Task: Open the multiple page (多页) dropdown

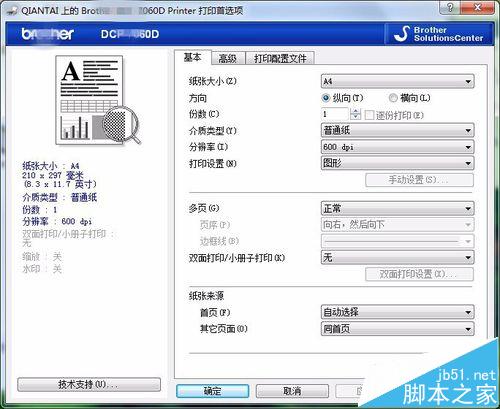Action: pyautogui.click(x=397, y=208)
